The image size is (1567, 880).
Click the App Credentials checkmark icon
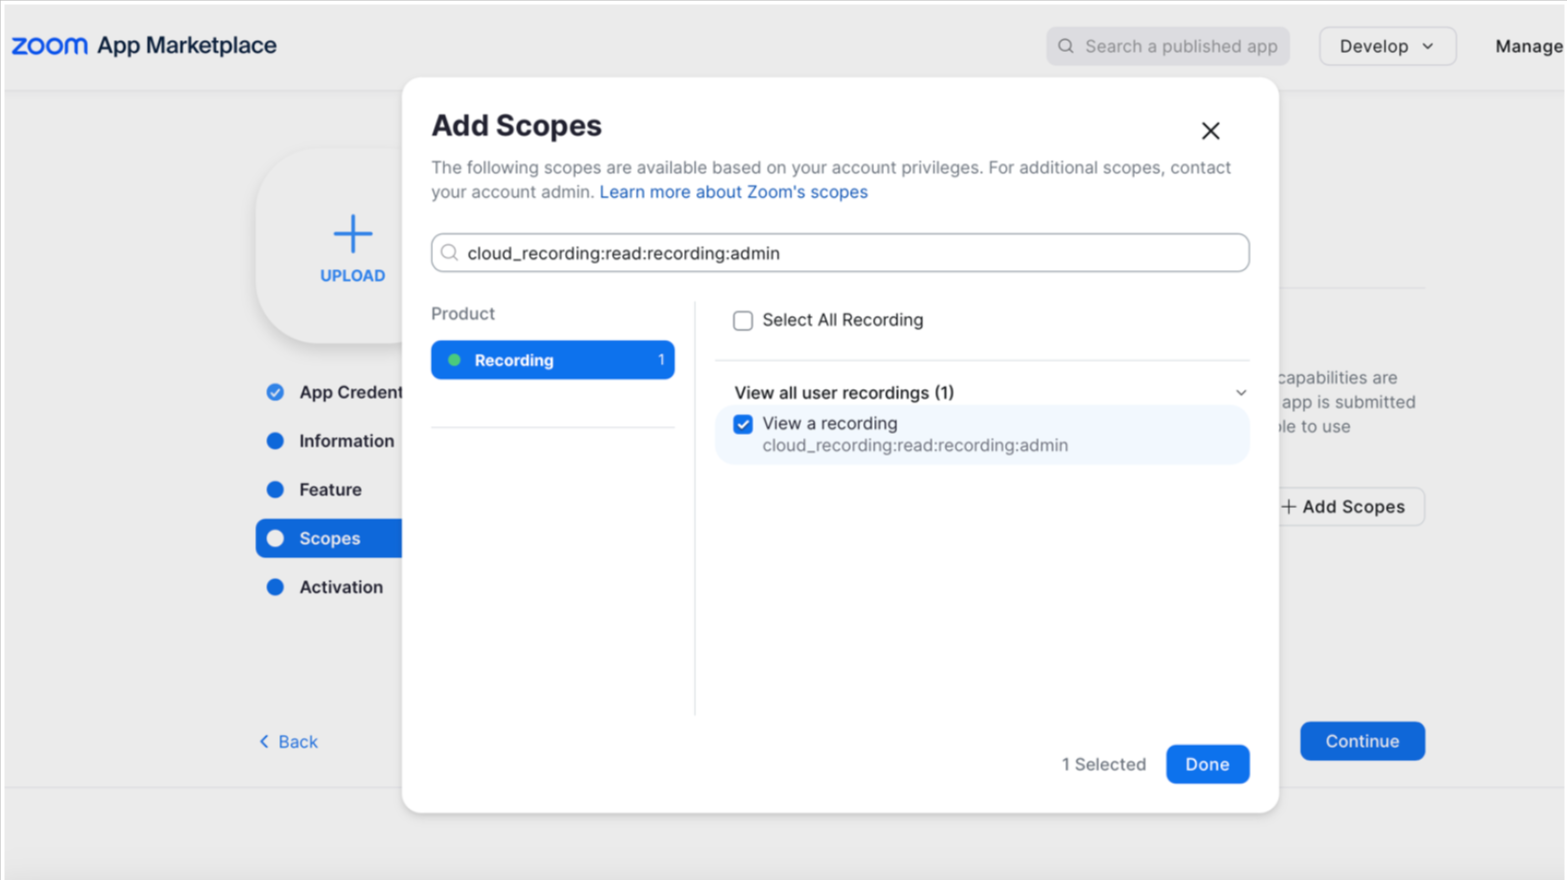pos(275,392)
